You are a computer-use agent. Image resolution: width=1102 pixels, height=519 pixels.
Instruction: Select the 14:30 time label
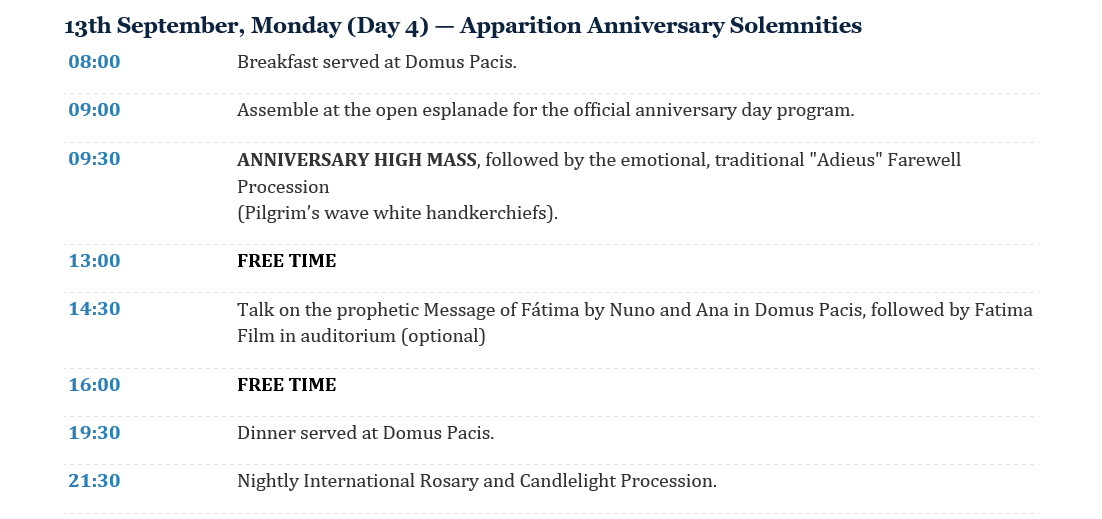coord(94,309)
